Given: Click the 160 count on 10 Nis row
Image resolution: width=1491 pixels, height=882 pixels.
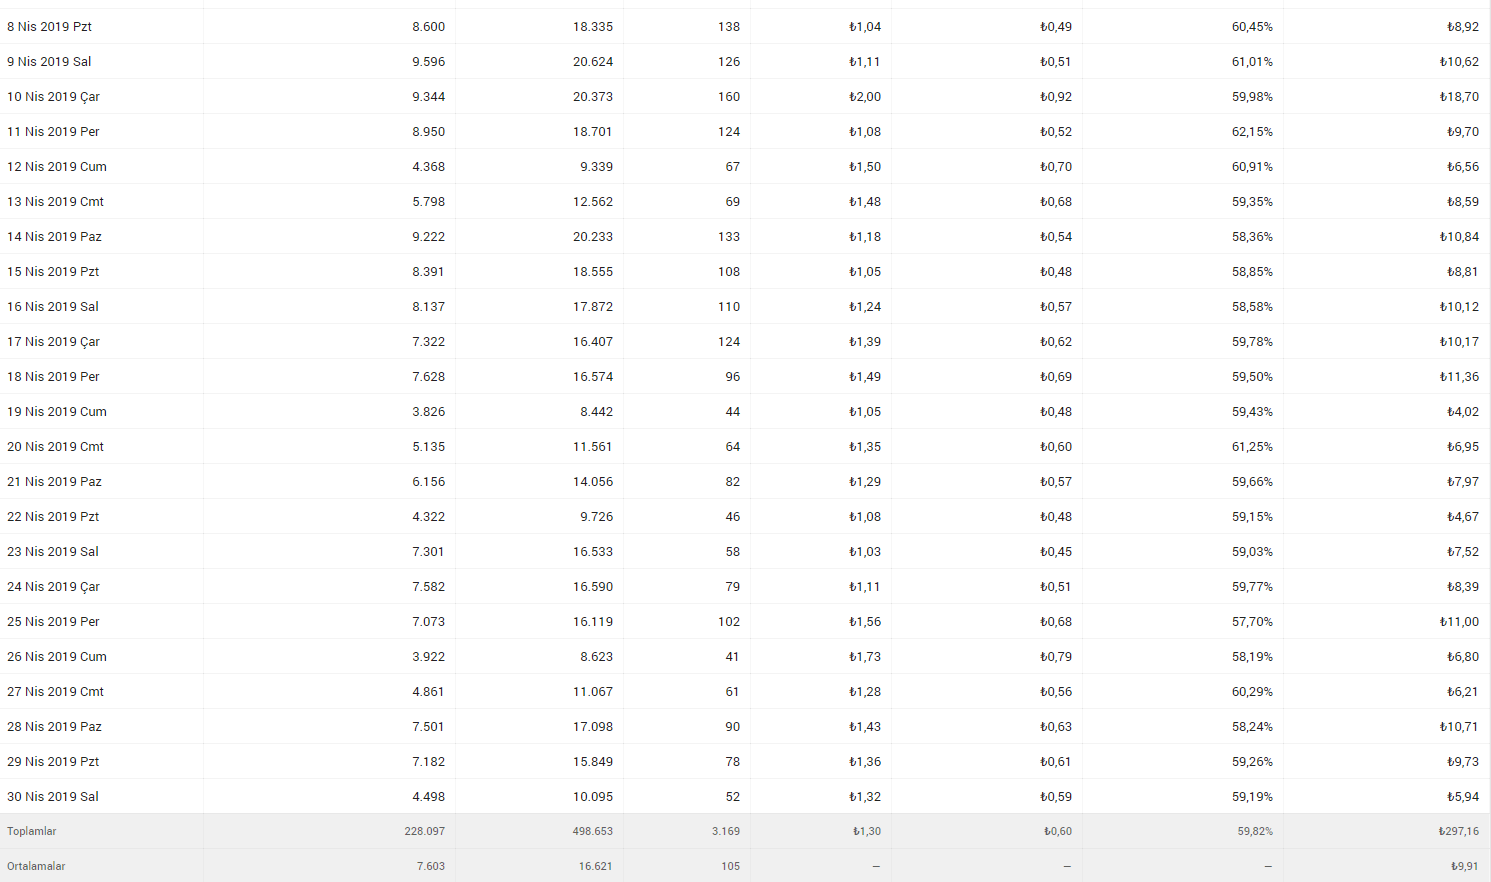Looking at the screenshot, I should pos(729,97).
